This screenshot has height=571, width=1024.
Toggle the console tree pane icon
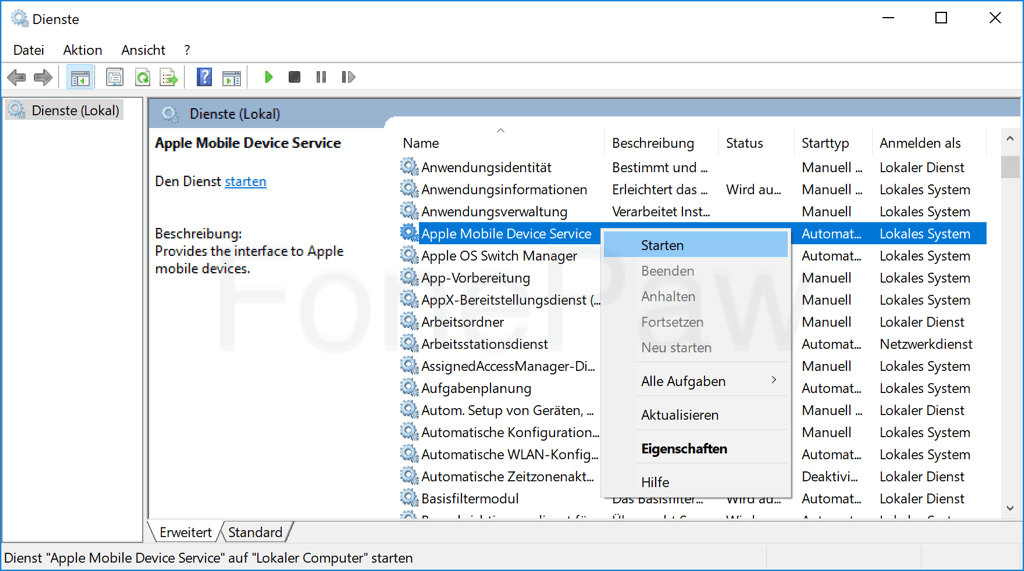[80, 78]
